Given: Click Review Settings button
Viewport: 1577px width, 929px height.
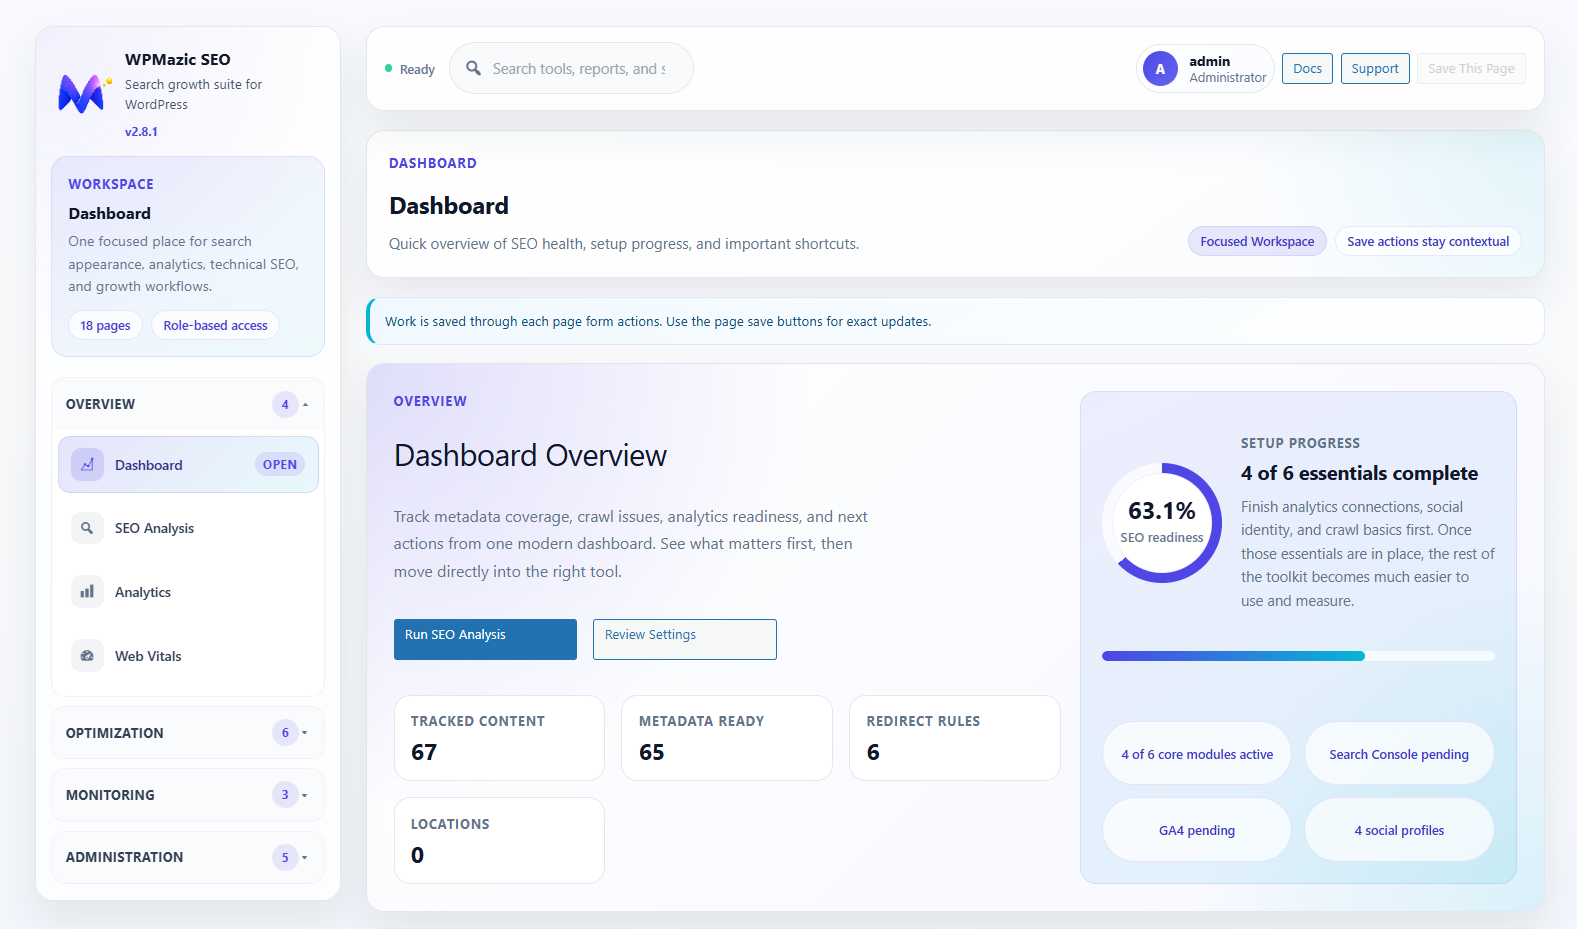Looking at the screenshot, I should pyautogui.click(x=684, y=639).
